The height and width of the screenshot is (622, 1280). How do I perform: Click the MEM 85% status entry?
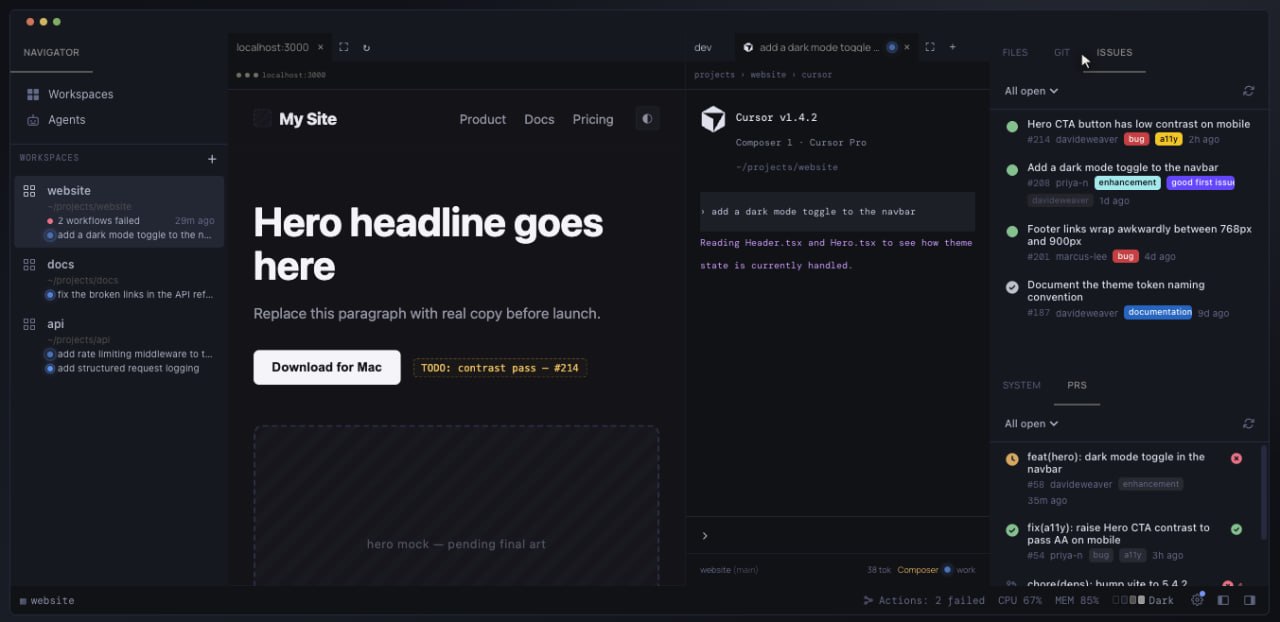click(x=1076, y=600)
